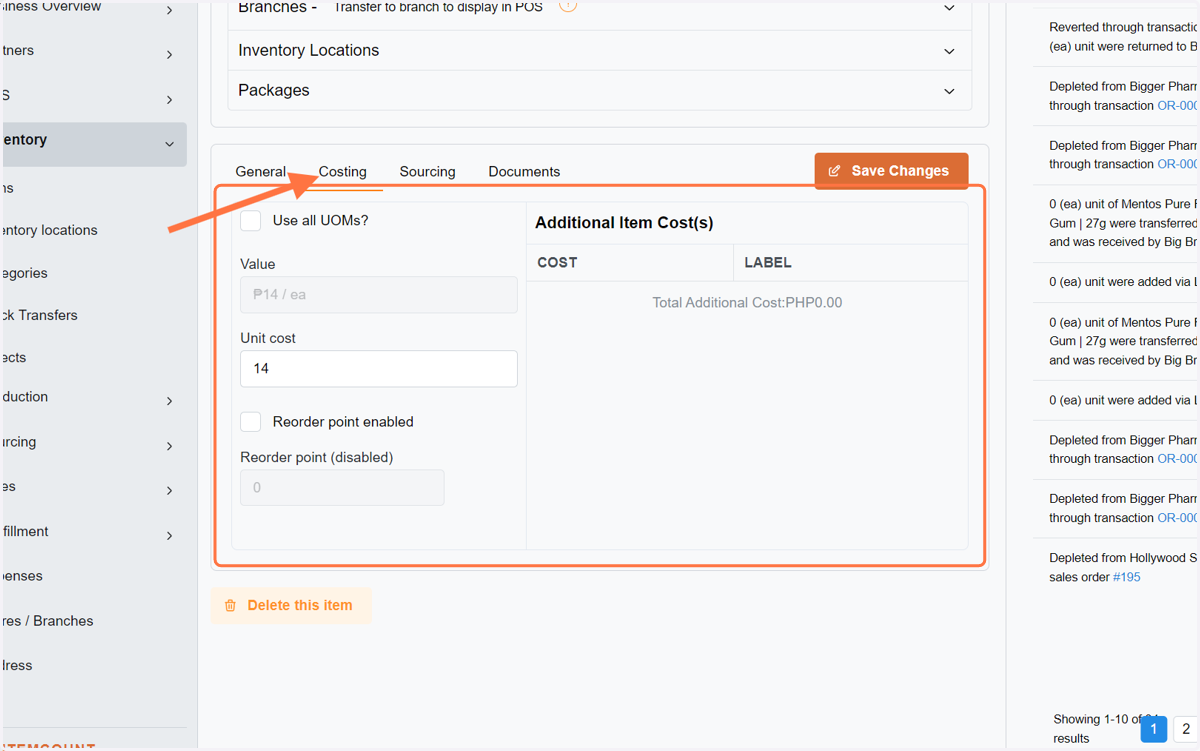Open Stores / Branches in the sidebar

47,621
